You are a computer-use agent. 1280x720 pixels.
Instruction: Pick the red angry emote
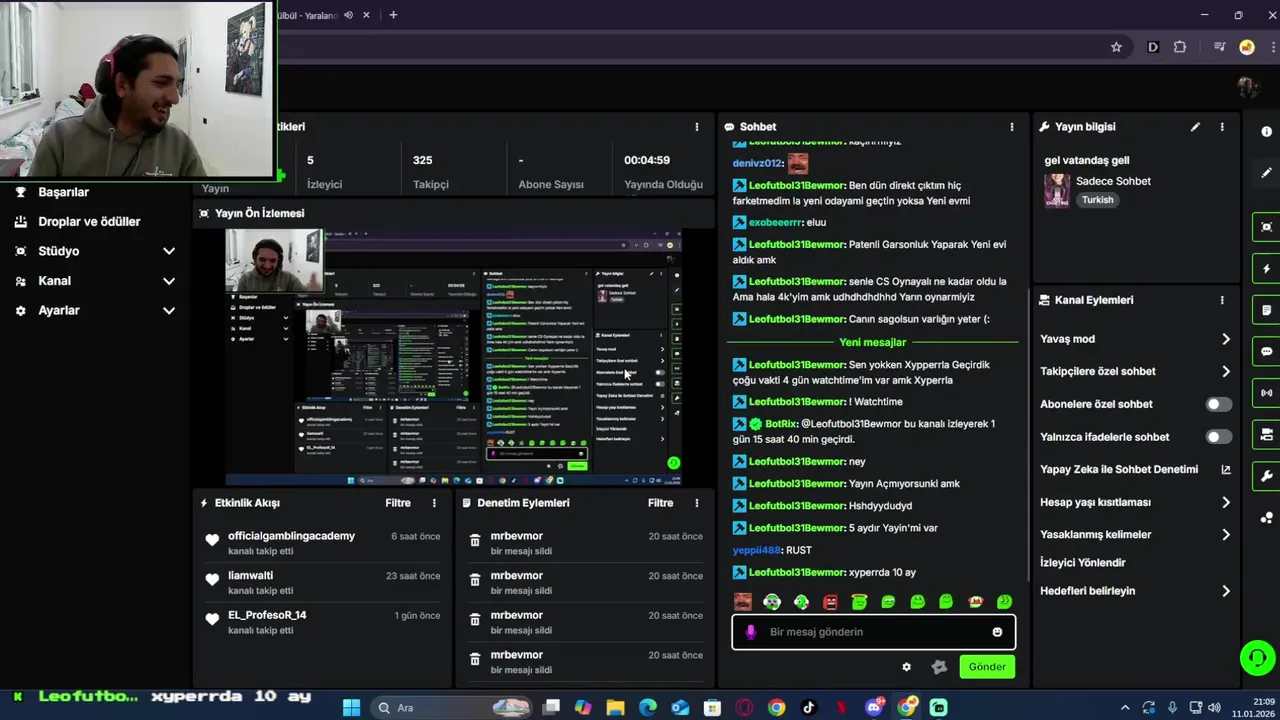point(830,602)
